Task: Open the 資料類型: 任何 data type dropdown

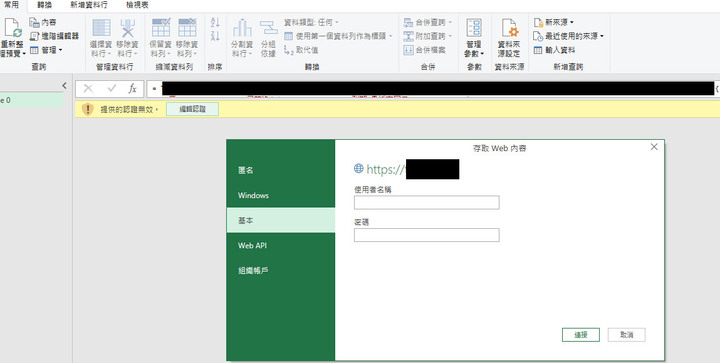Action: click(311, 22)
